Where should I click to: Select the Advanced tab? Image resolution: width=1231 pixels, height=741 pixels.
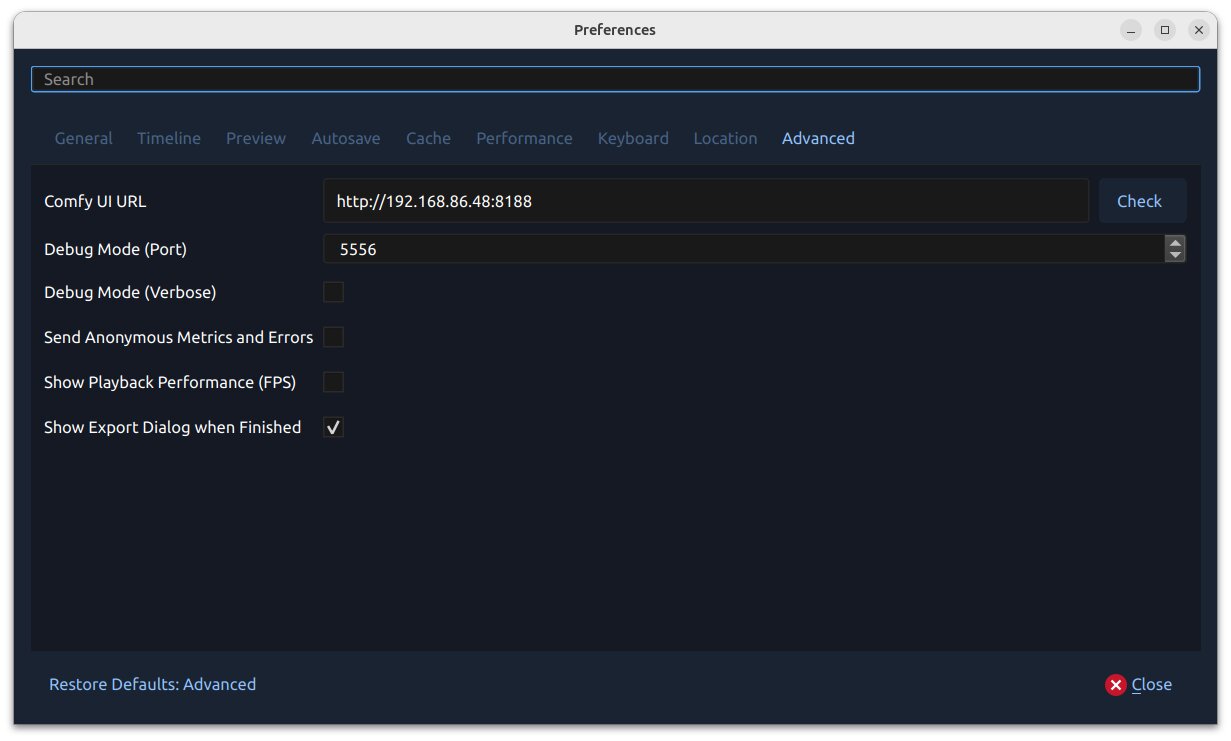[x=818, y=138]
